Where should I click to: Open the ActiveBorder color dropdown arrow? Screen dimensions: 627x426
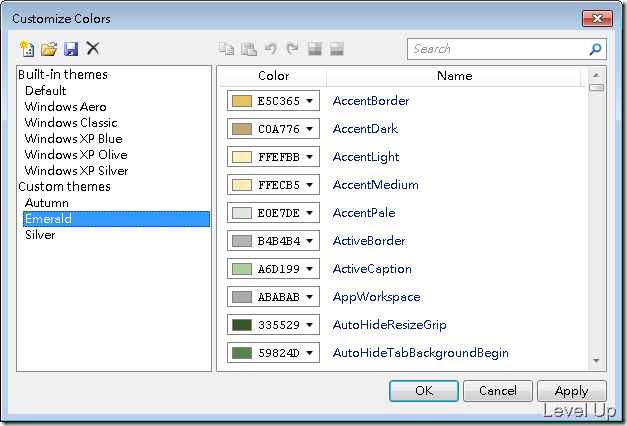310,241
